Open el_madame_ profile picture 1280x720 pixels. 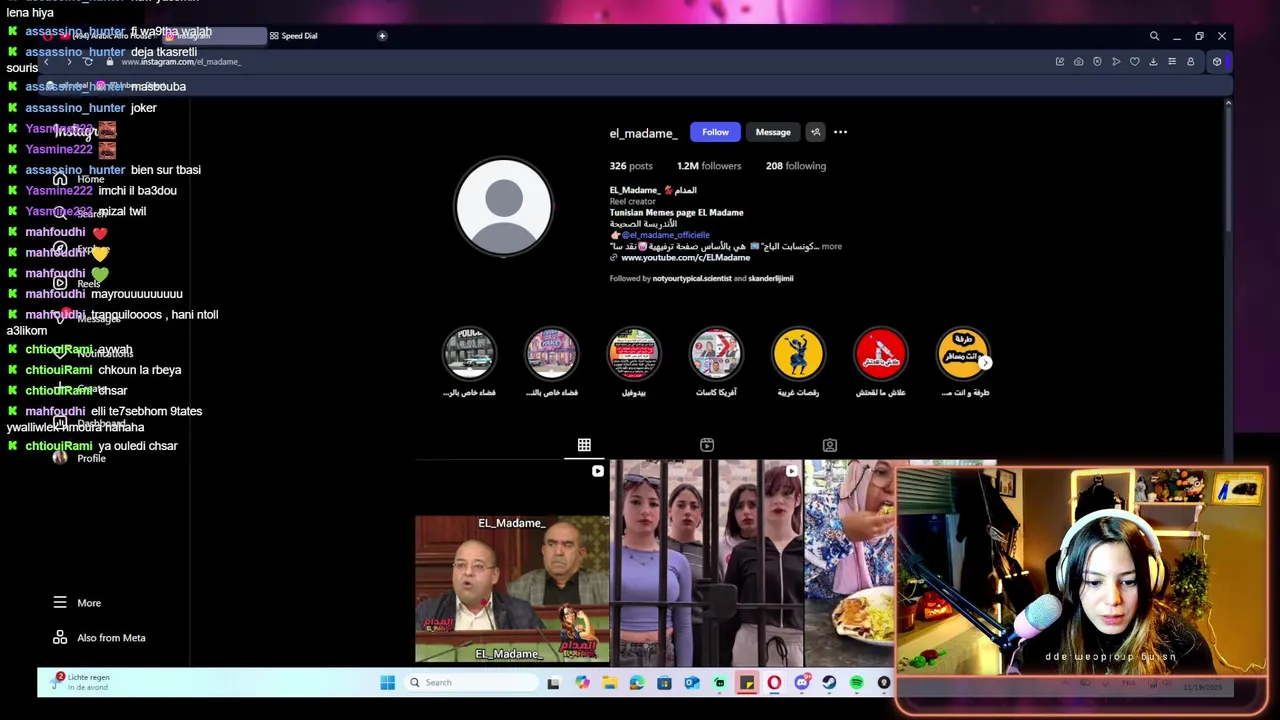(503, 206)
